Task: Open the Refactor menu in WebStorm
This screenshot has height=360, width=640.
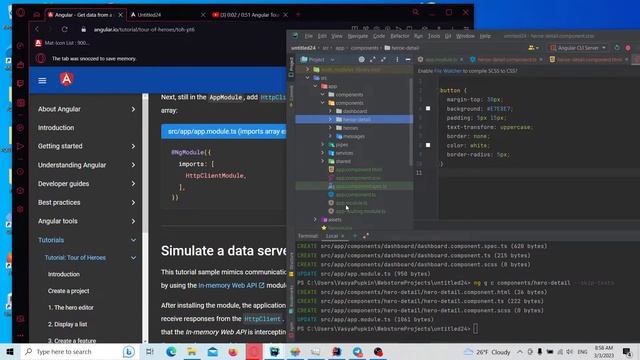Action: (x=400, y=36)
